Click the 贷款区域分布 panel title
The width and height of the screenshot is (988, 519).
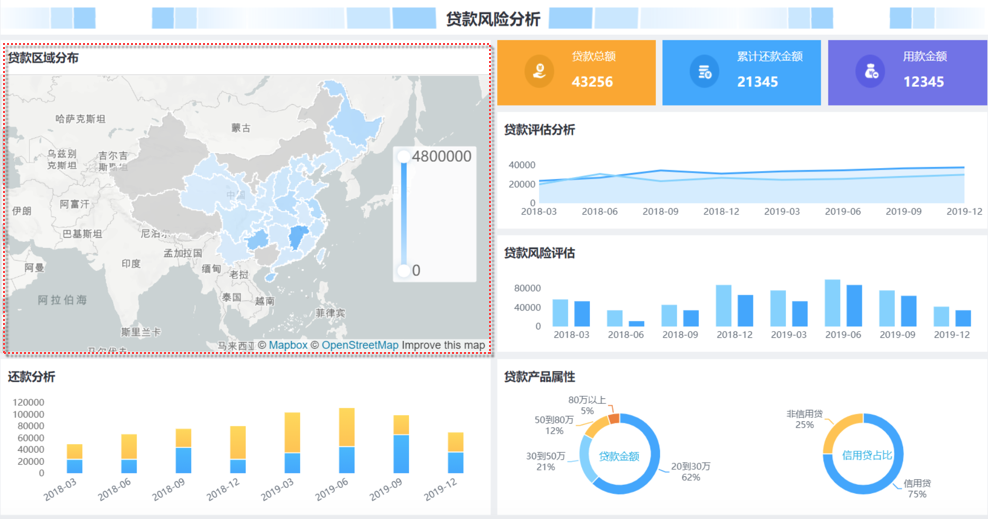click(43, 58)
